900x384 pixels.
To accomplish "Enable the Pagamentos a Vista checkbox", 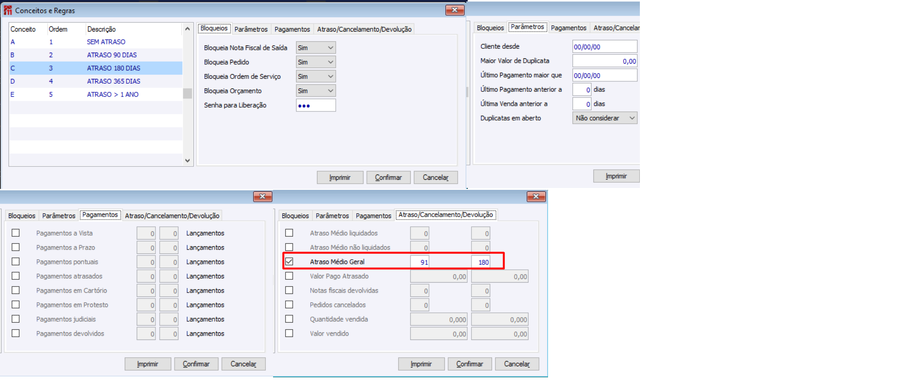I will click(15, 233).
